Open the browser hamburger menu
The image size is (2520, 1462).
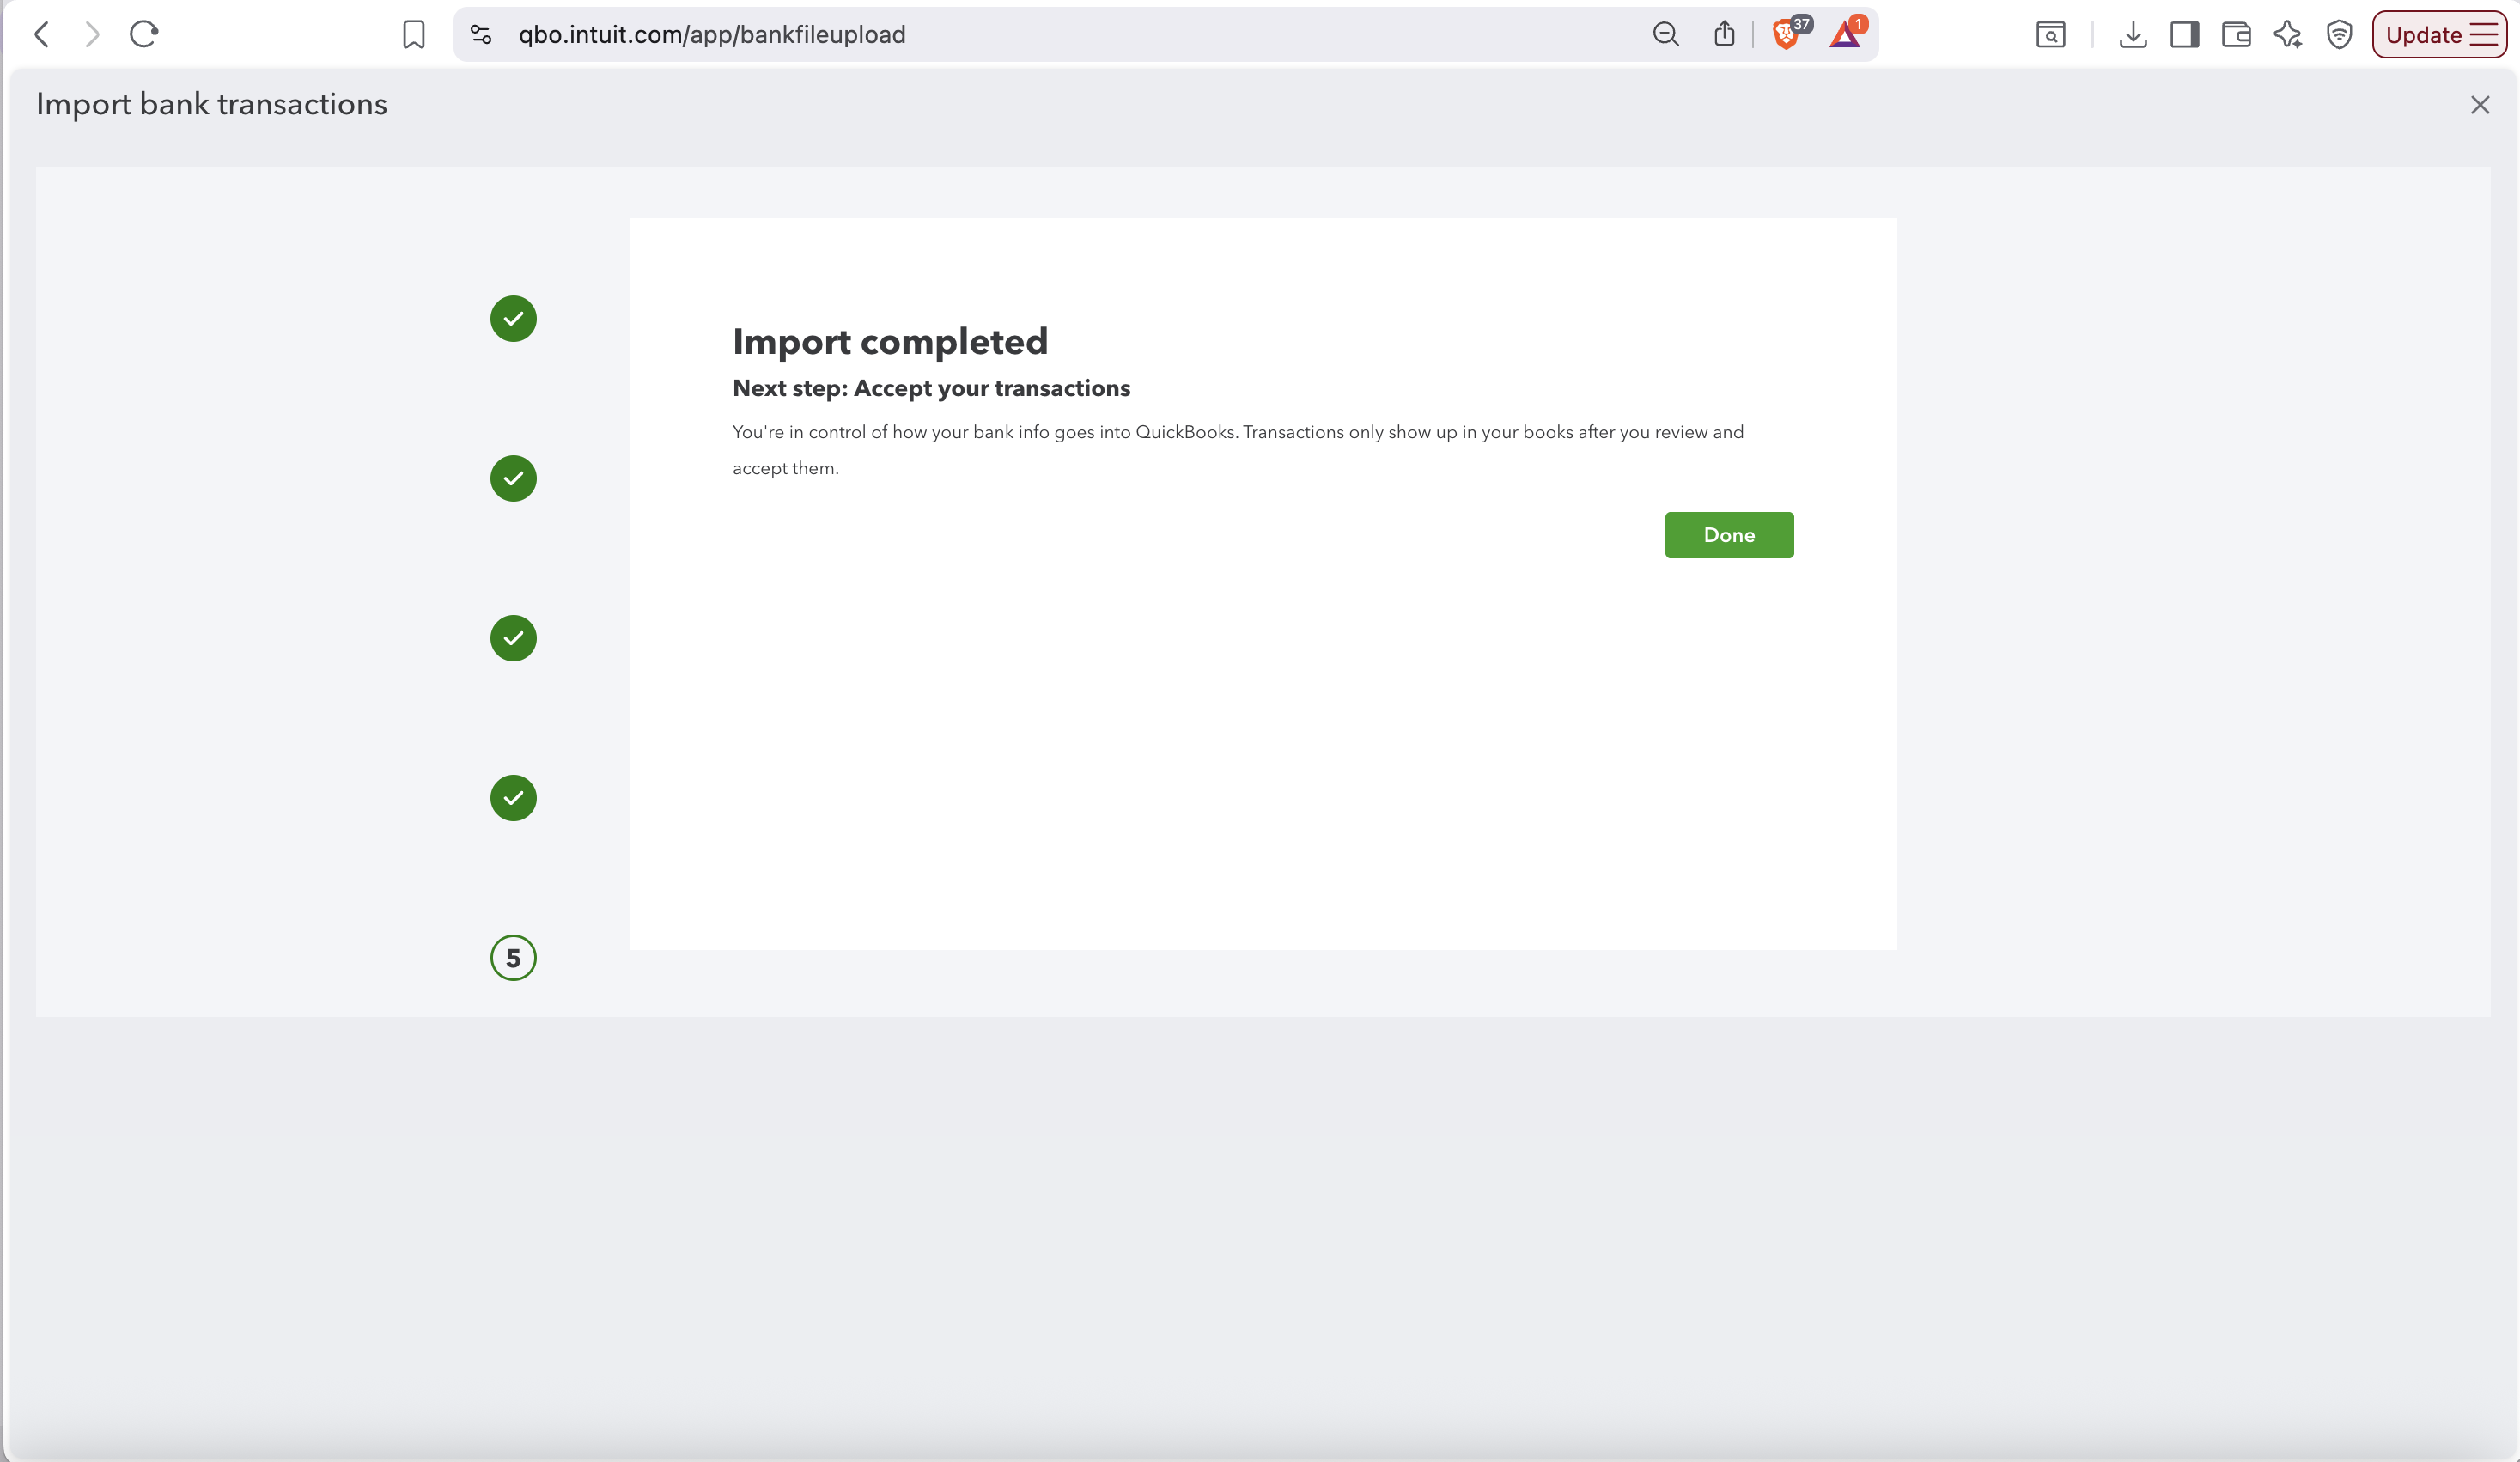(x=2484, y=34)
